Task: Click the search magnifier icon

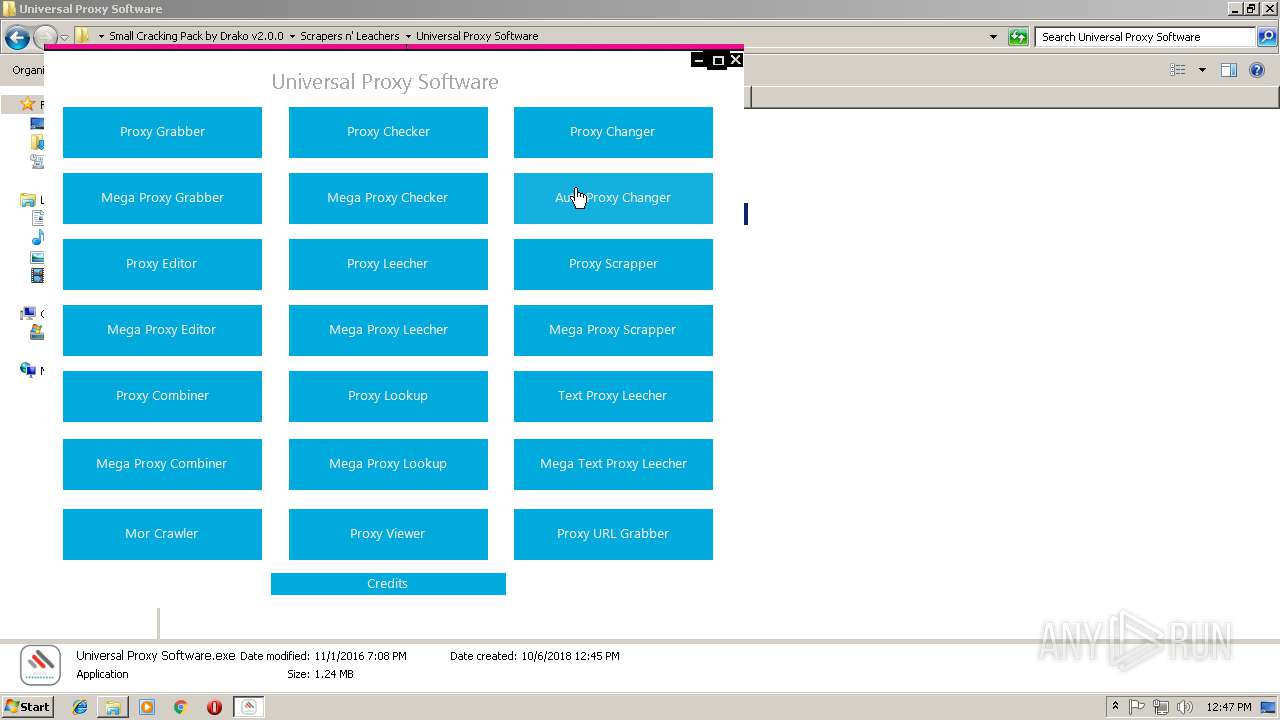Action: pyautogui.click(x=1267, y=37)
